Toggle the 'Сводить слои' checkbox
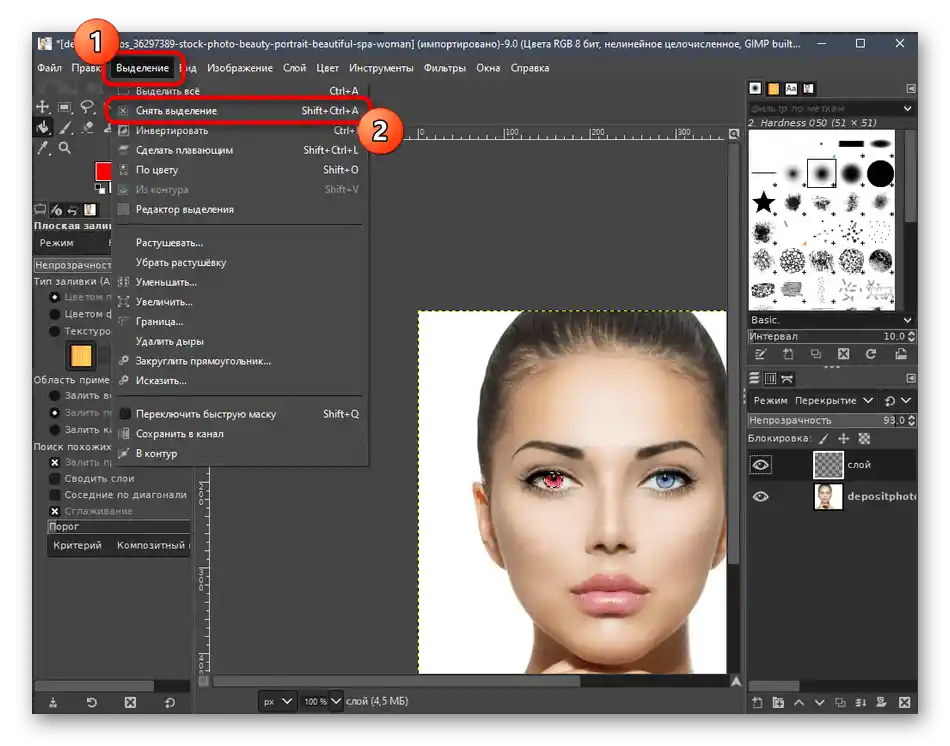Viewport: 950px width, 746px height. (56, 479)
